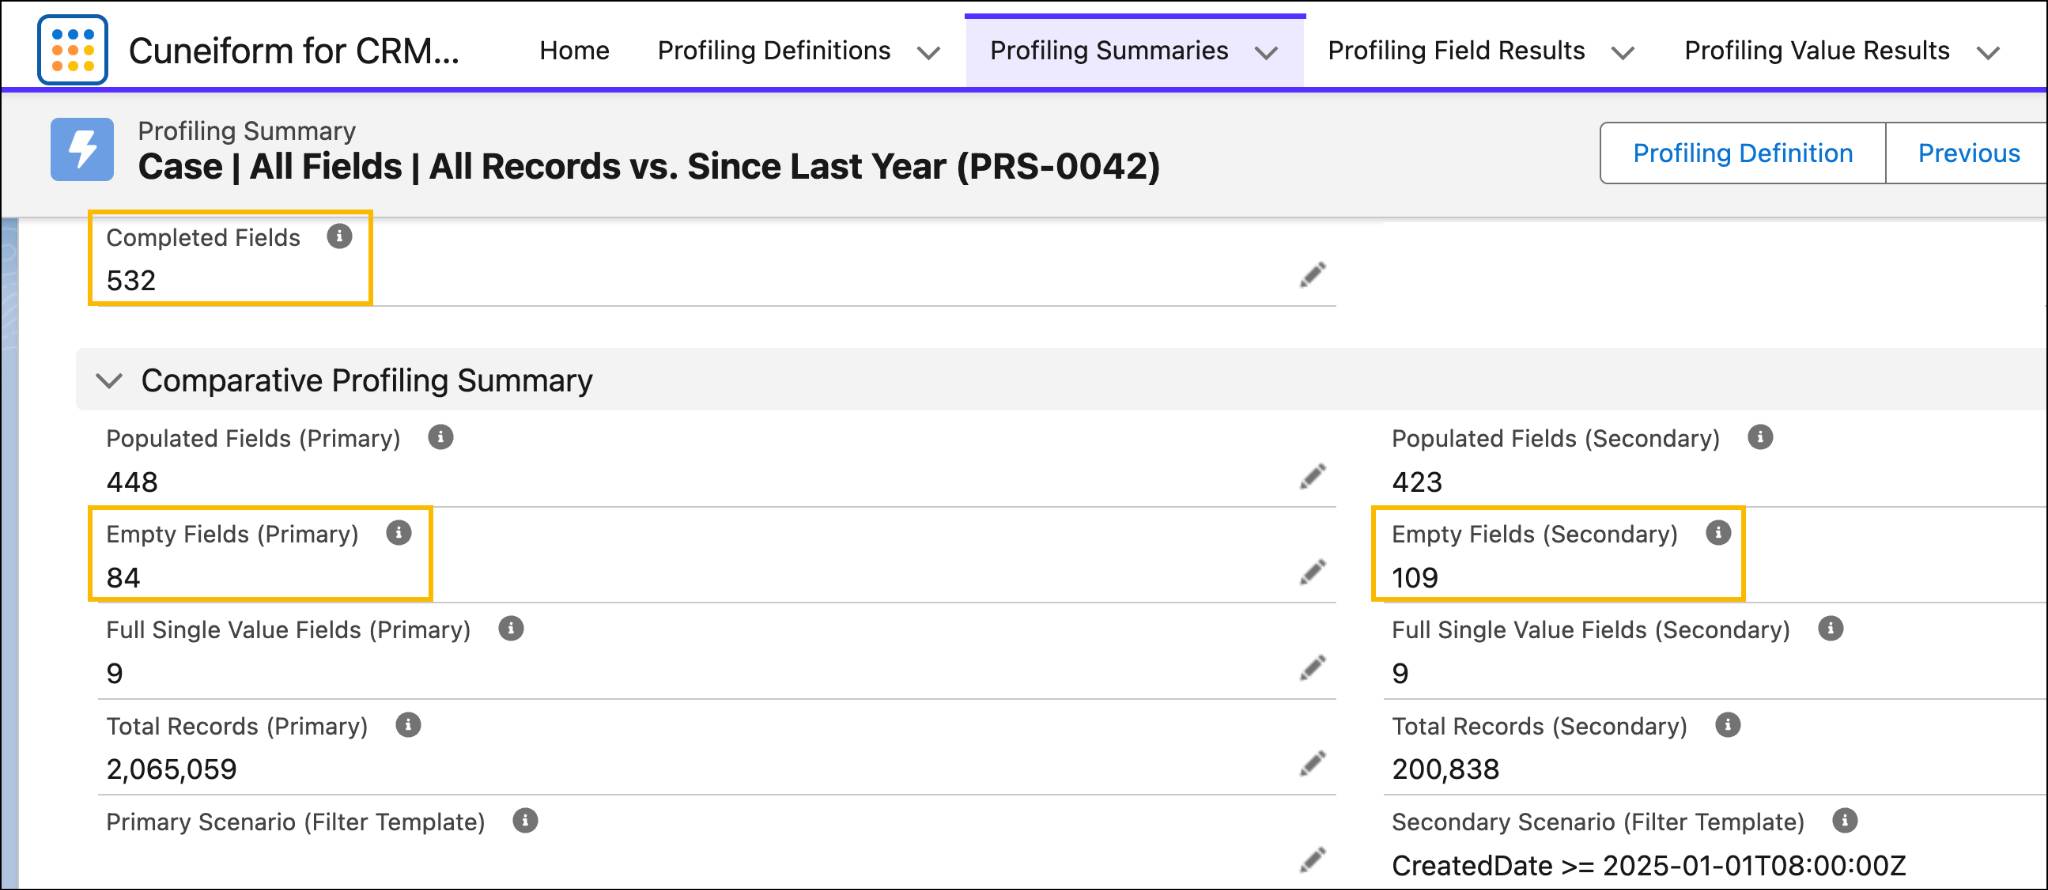Show info for Full Single Value Fields (Secondary)
The height and width of the screenshot is (890, 2048).
1831,629
